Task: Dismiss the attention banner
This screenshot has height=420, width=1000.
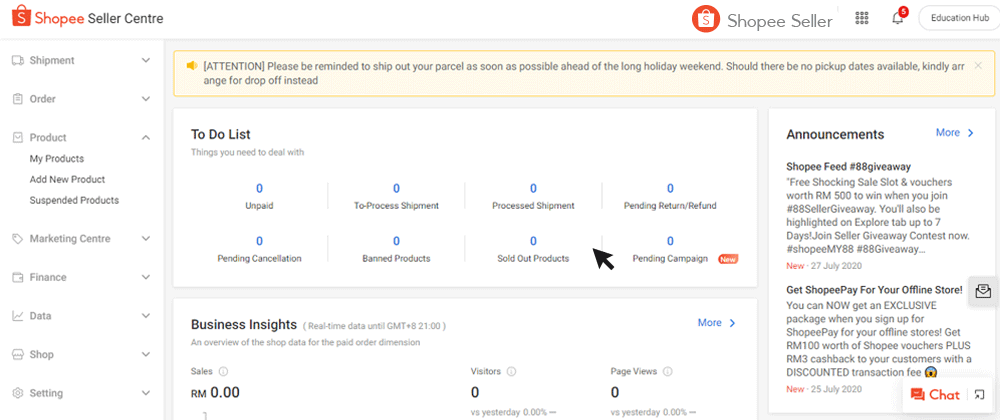Action: click(978, 66)
